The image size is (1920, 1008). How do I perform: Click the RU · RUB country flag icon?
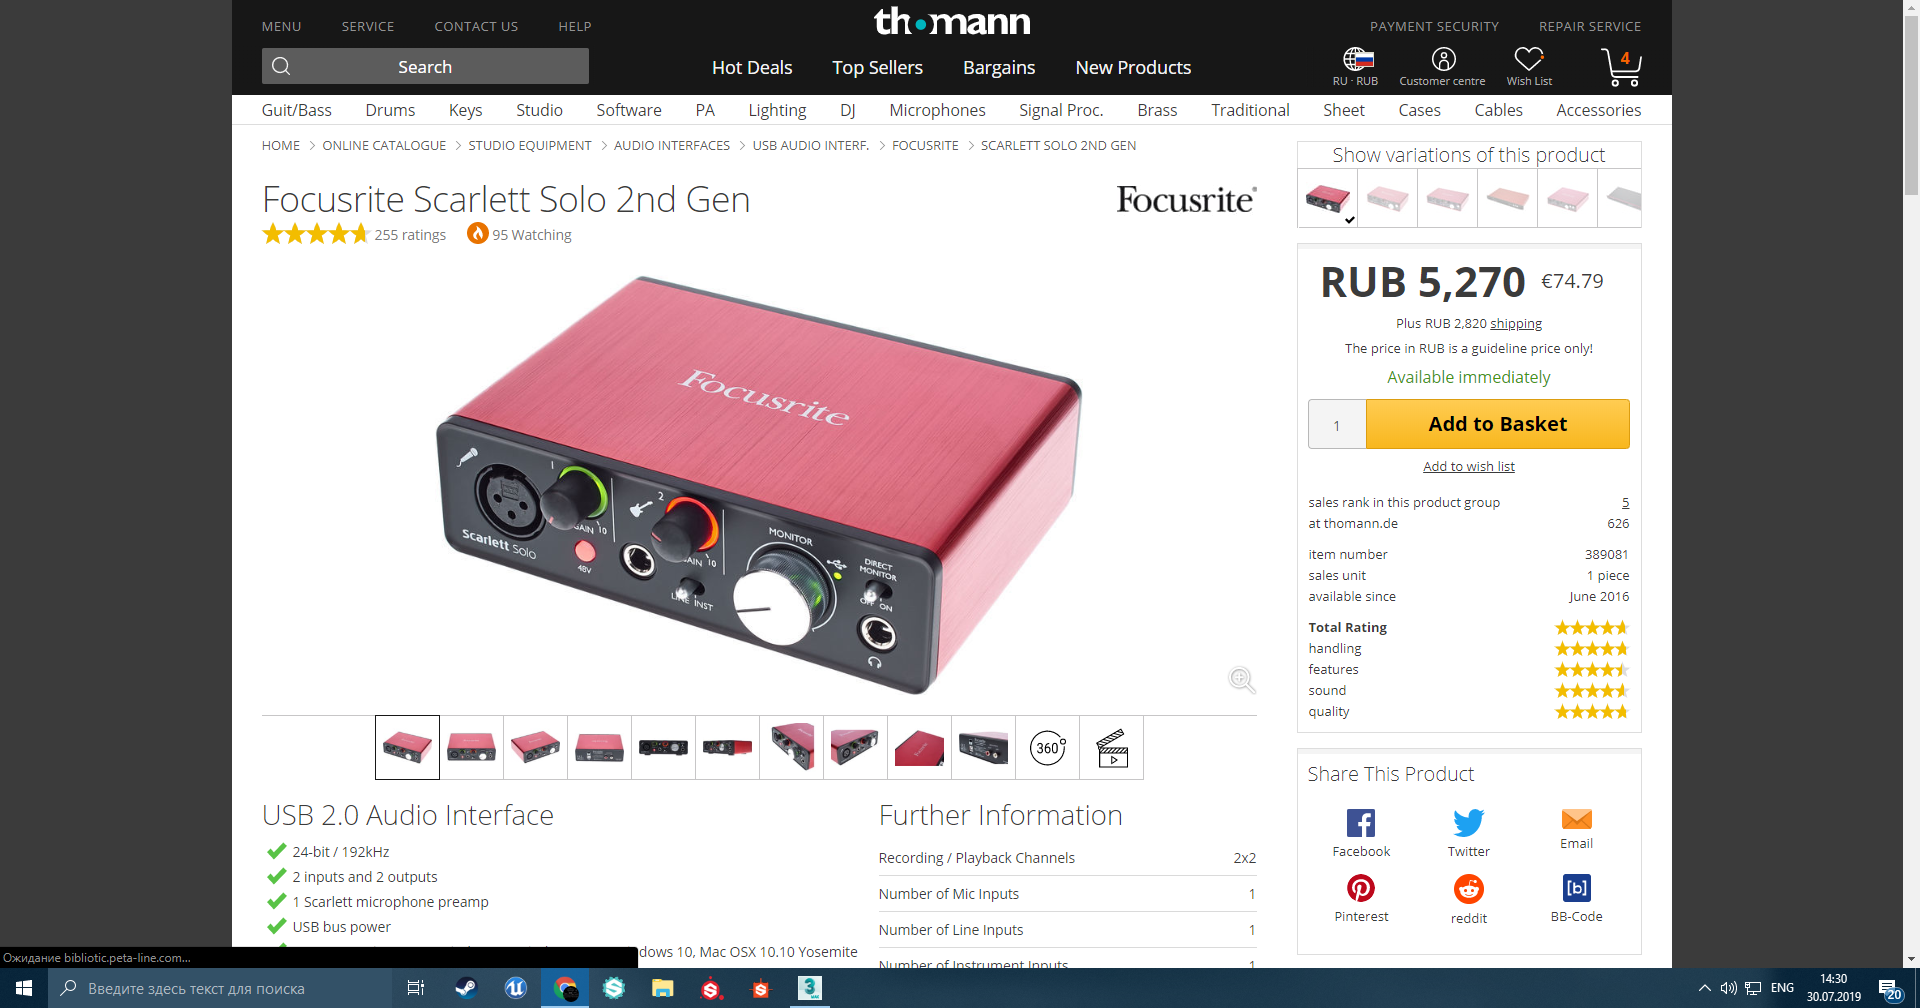click(x=1357, y=59)
